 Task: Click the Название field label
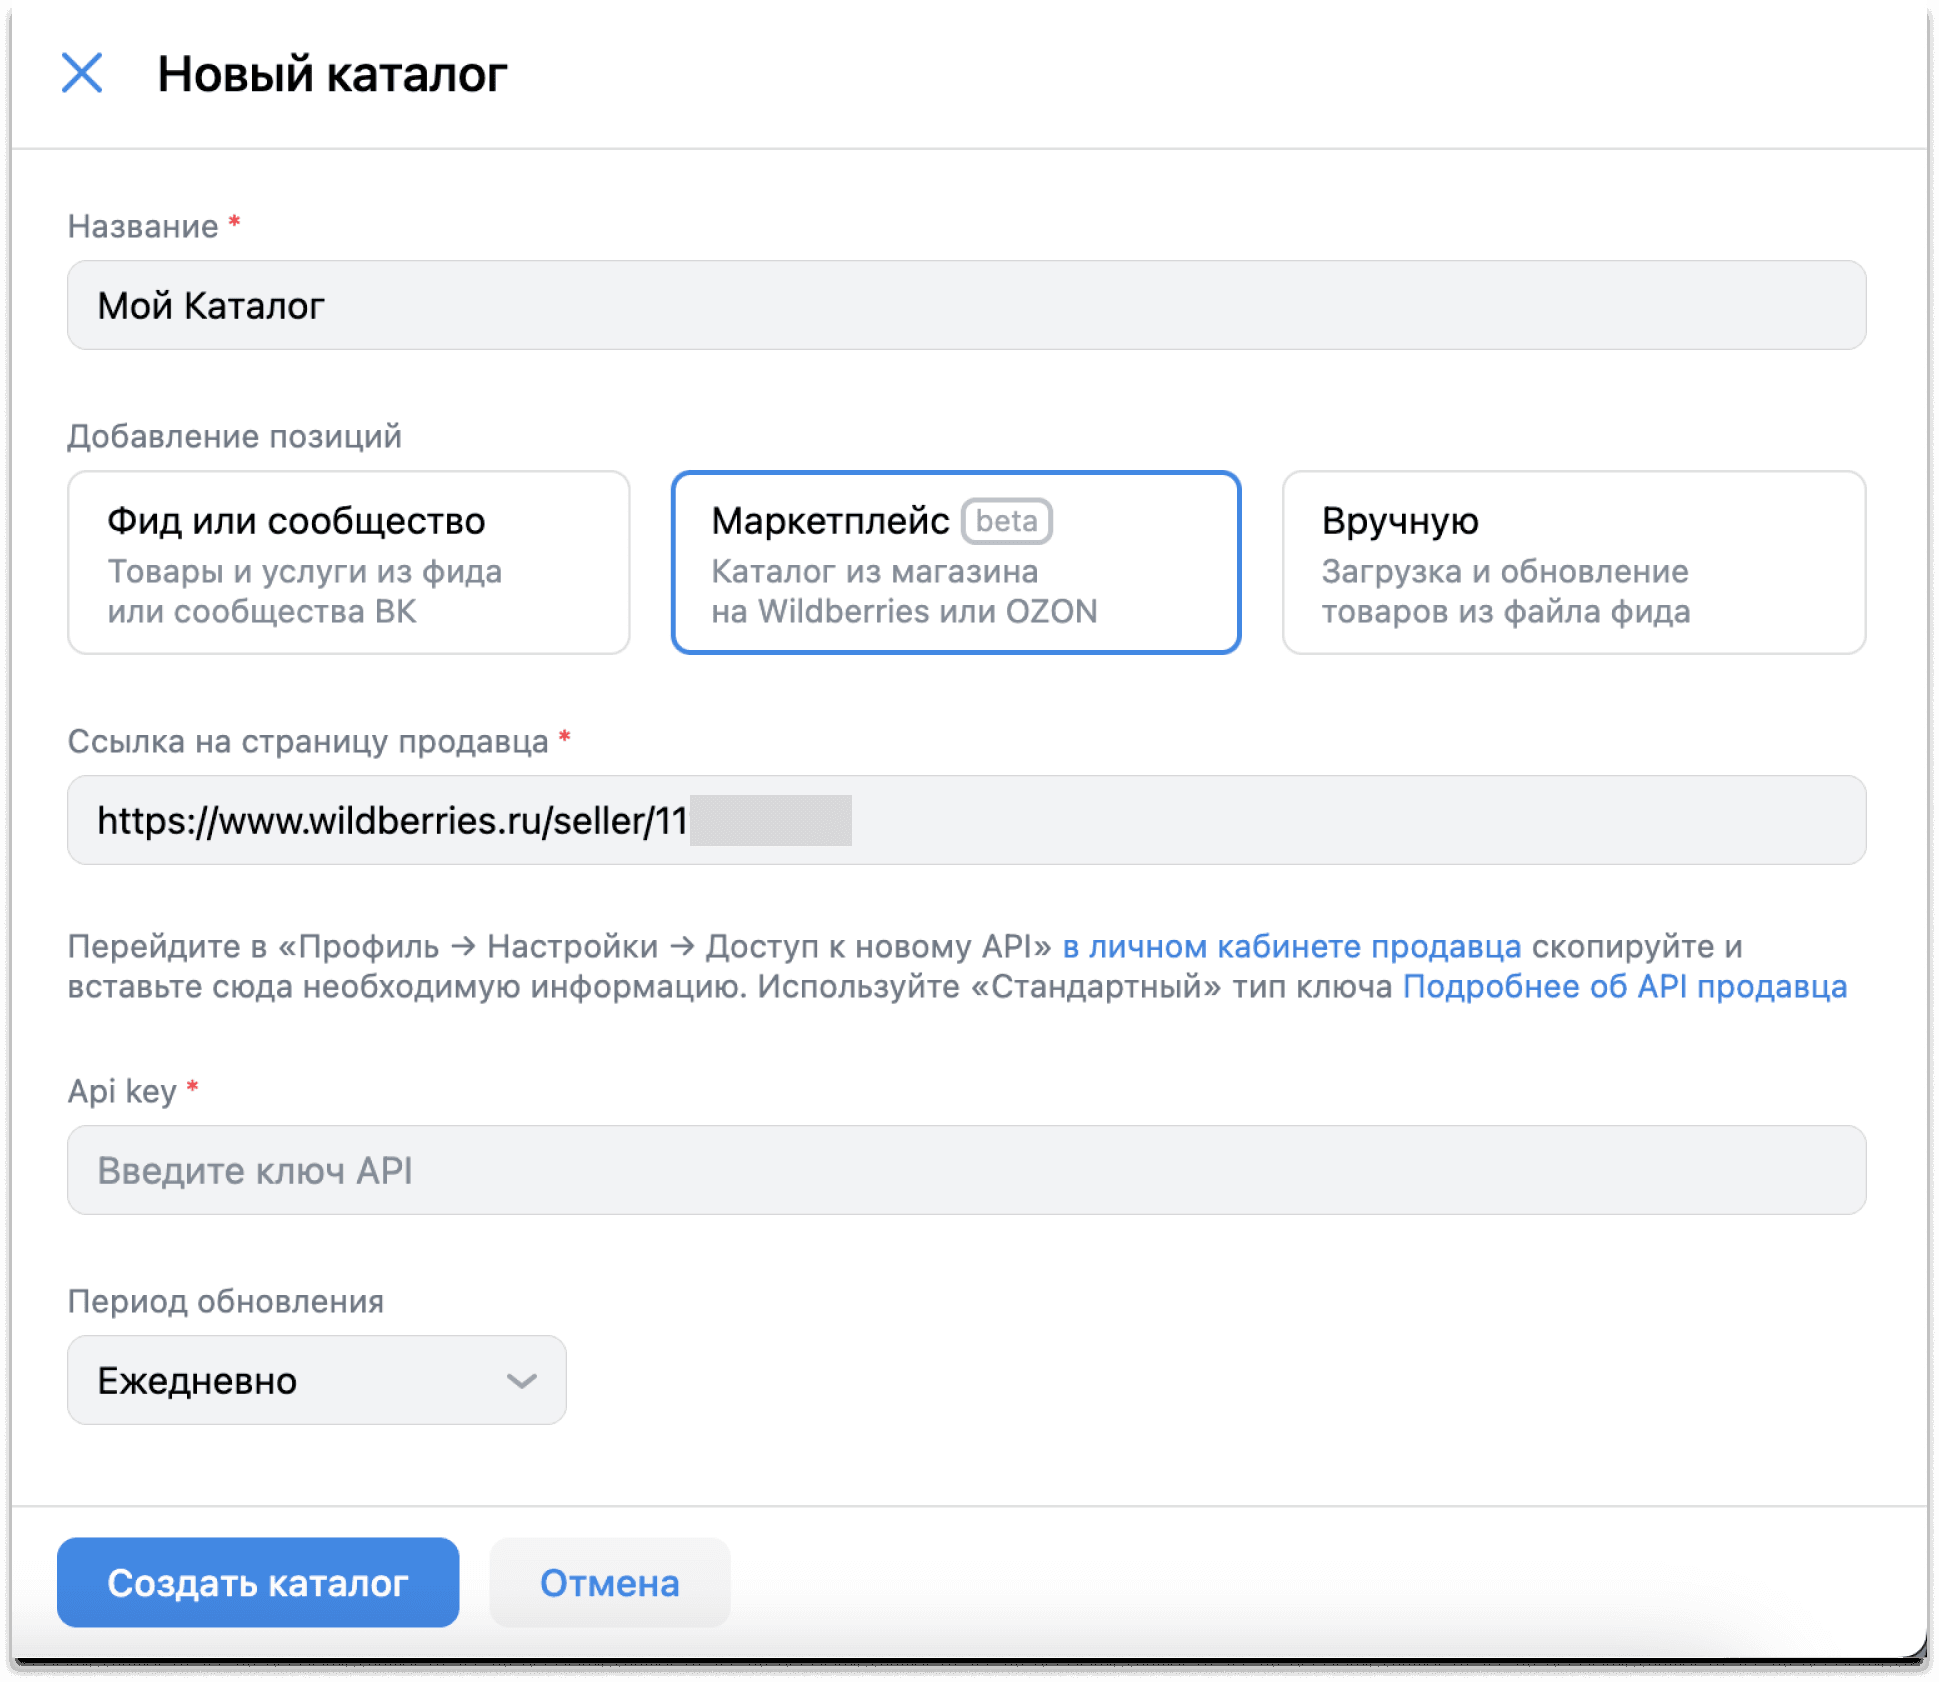(143, 227)
